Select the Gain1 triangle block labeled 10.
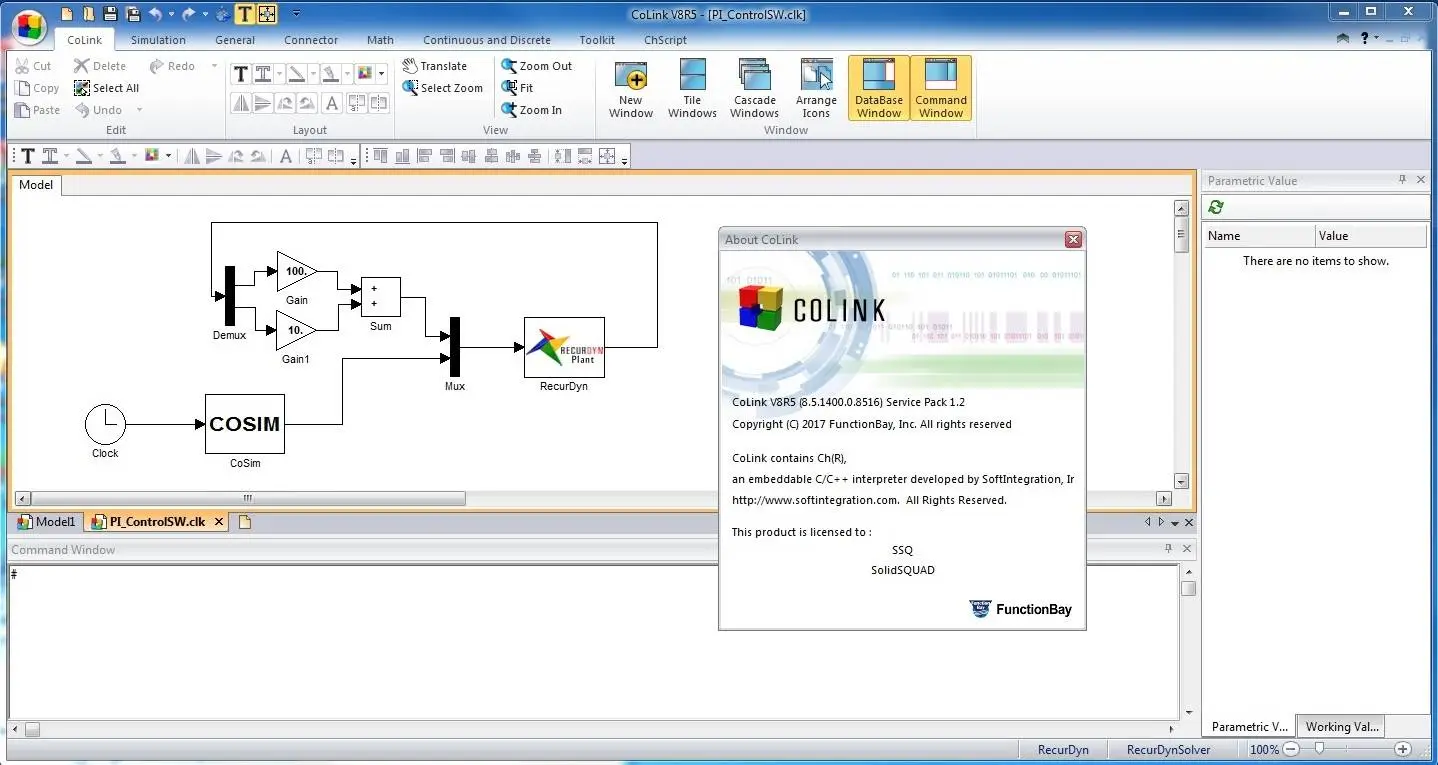This screenshot has width=1438, height=765. click(x=296, y=330)
